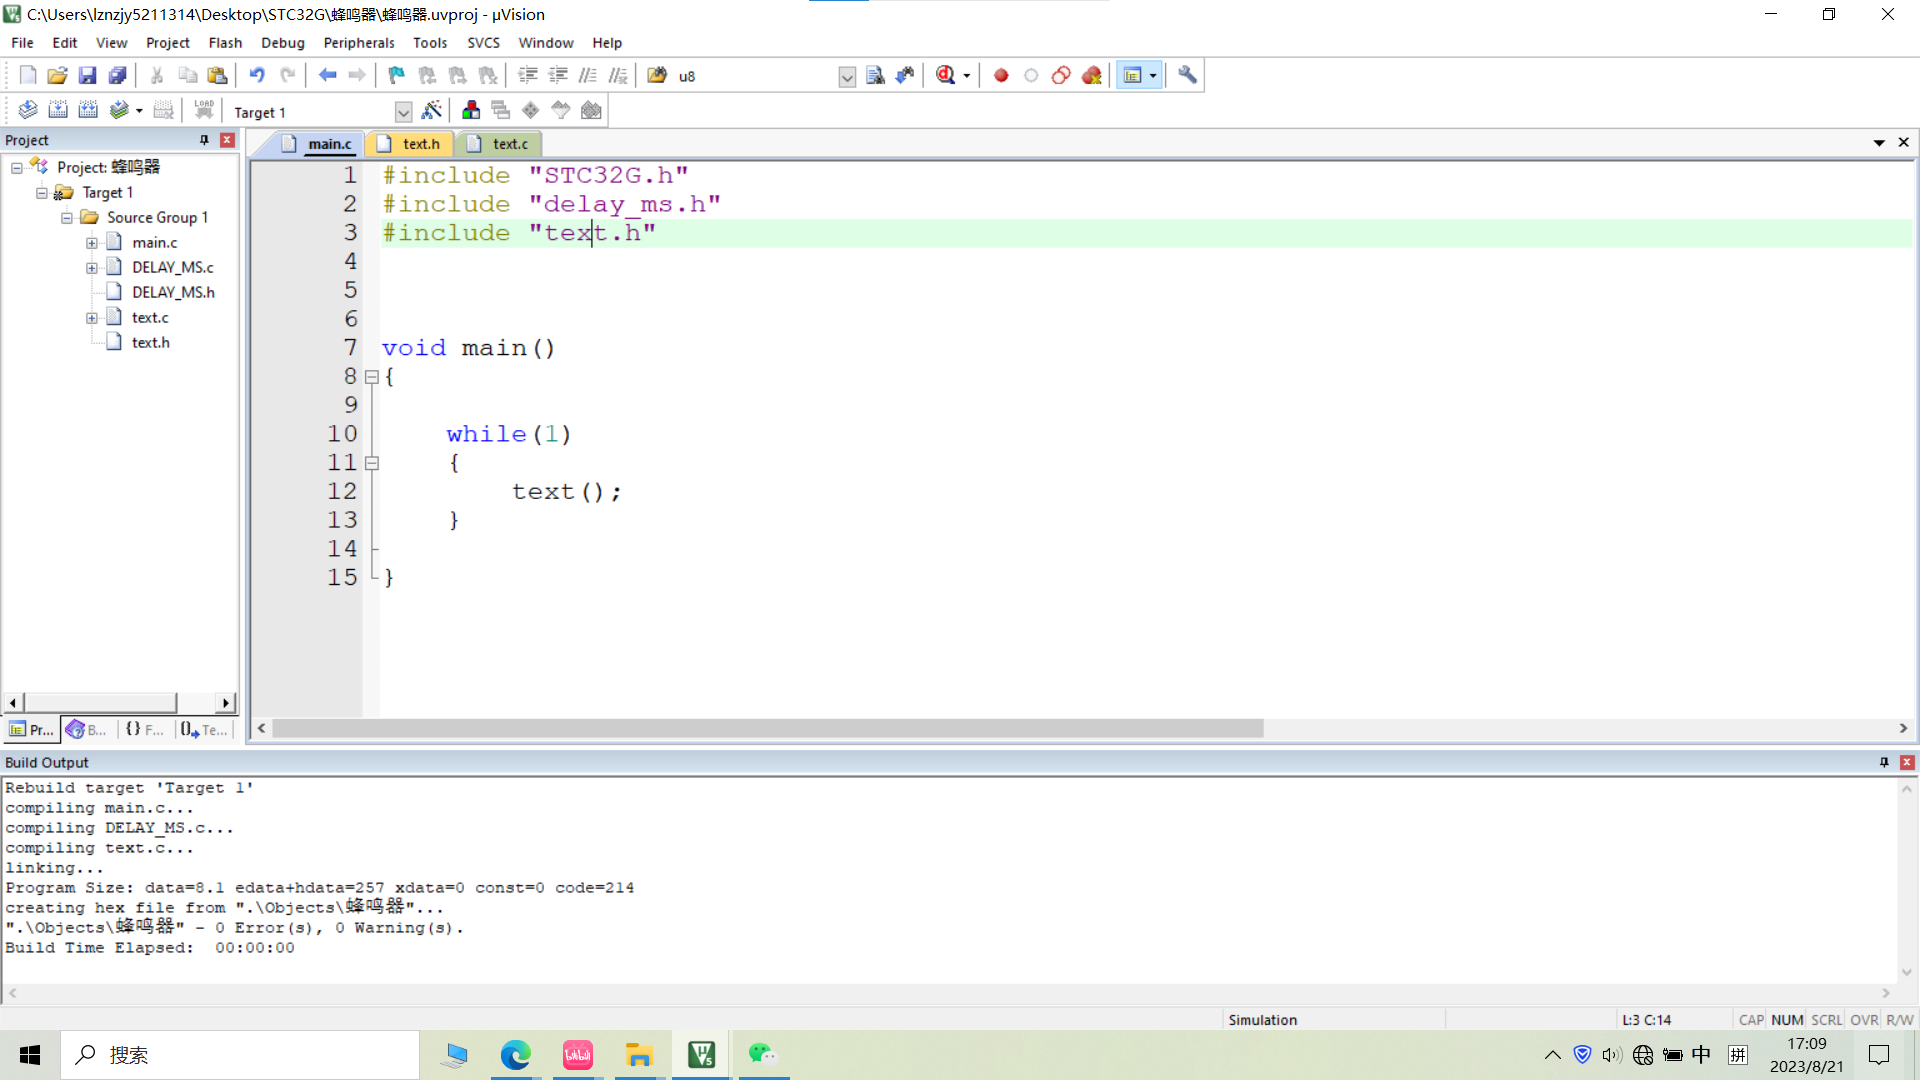Open the Target 1 selection dropdown
Image resolution: width=1920 pixels, height=1080 pixels.
[x=403, y=112]
